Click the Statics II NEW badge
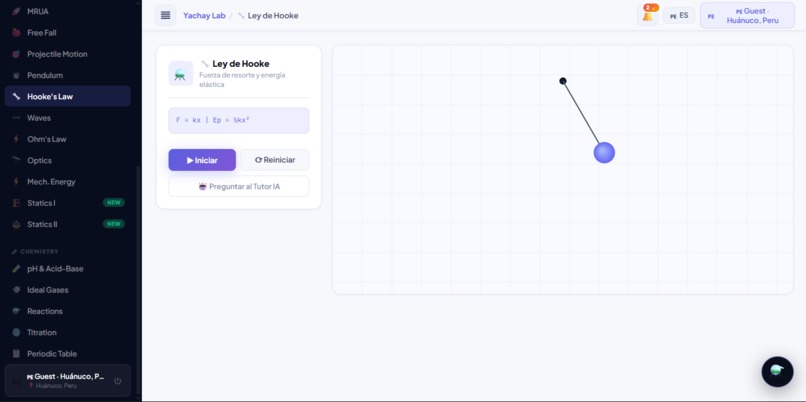The image size is (806, 402). click(114, 224)
